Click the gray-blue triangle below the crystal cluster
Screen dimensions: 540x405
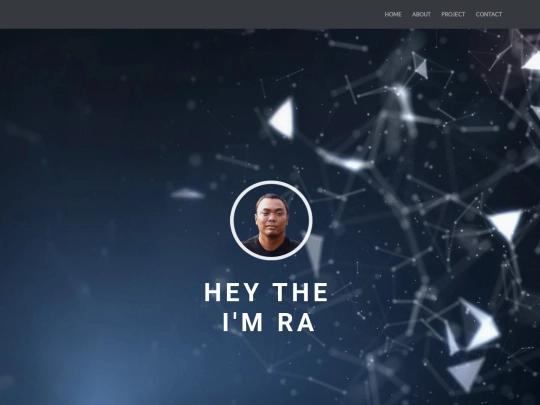point(467,374)
